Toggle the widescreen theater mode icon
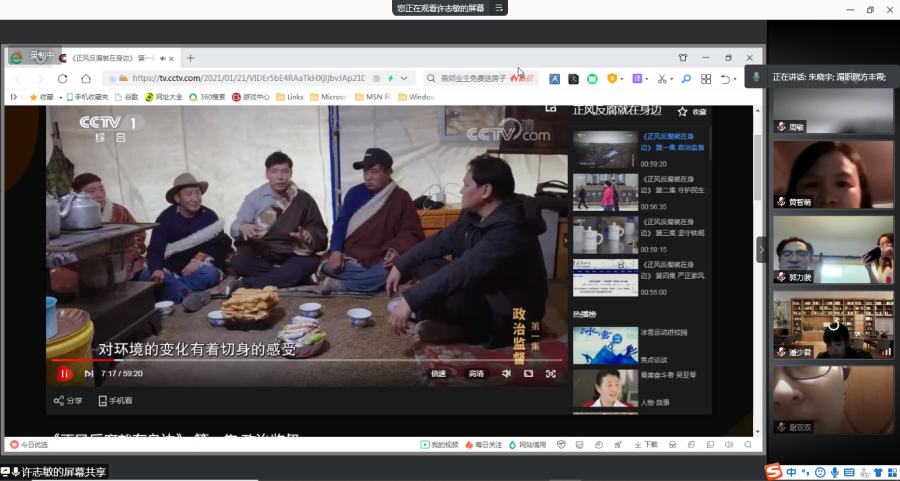 pyautogui.click(x=528, y=374)
